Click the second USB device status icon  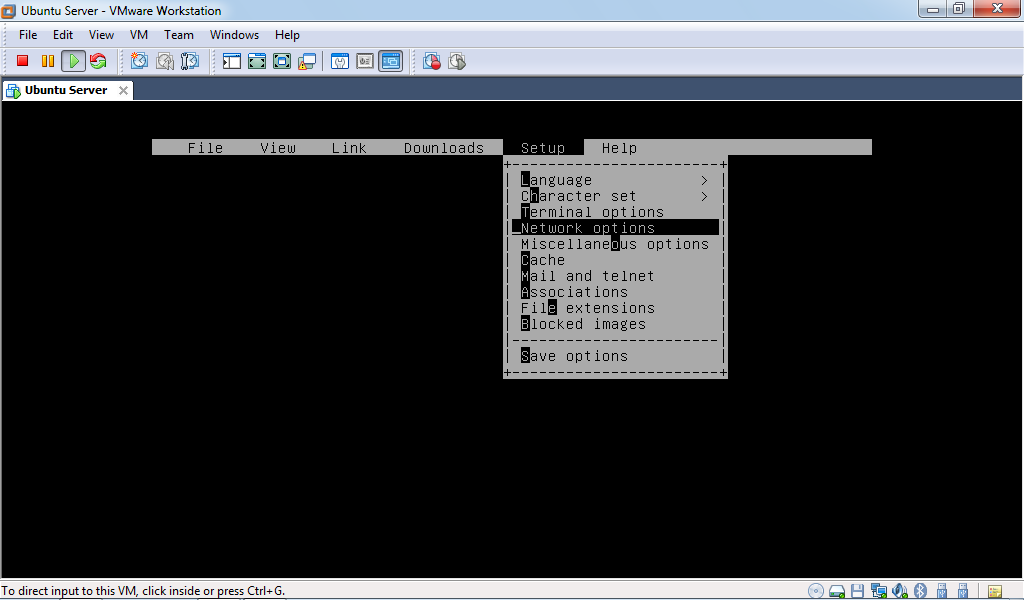pyautogui.click(x=962, y=591)
